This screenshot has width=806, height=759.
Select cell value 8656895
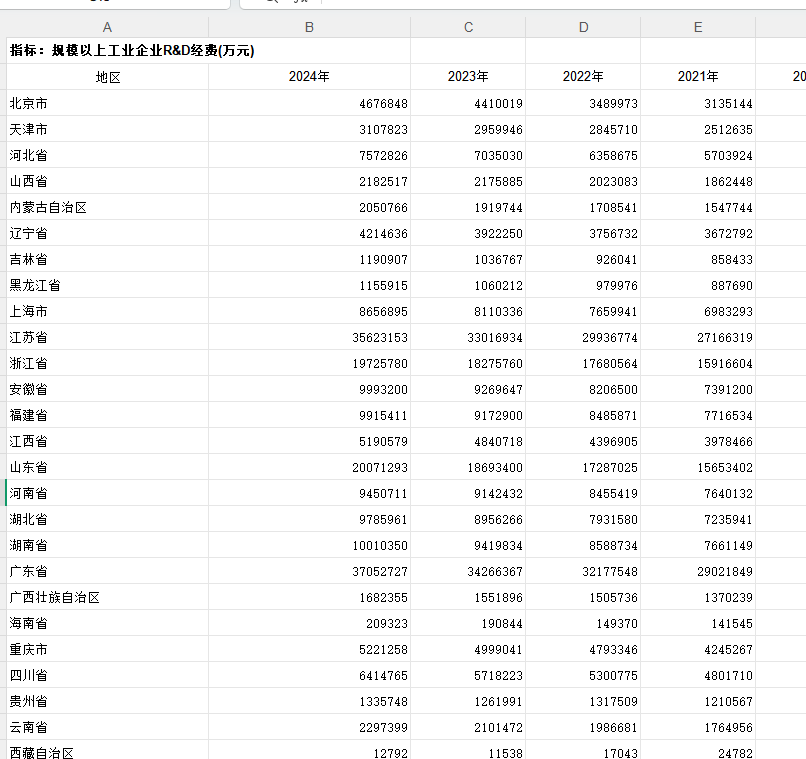click(383, 312)
